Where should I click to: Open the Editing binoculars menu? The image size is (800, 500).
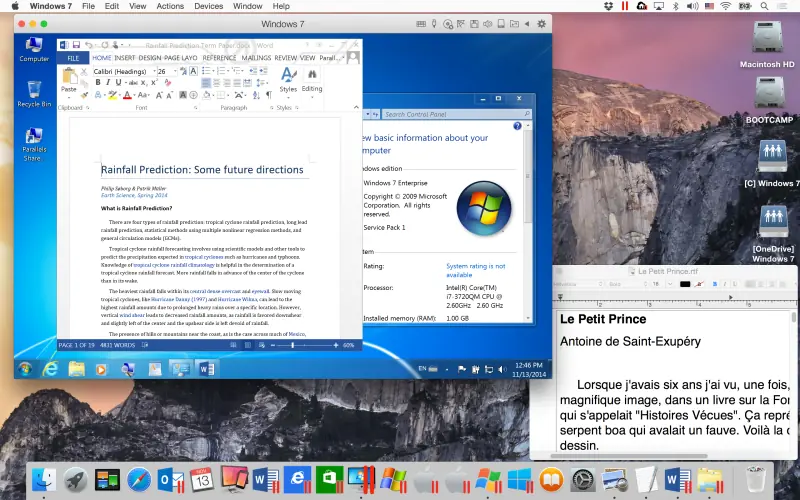click(312, 82)
